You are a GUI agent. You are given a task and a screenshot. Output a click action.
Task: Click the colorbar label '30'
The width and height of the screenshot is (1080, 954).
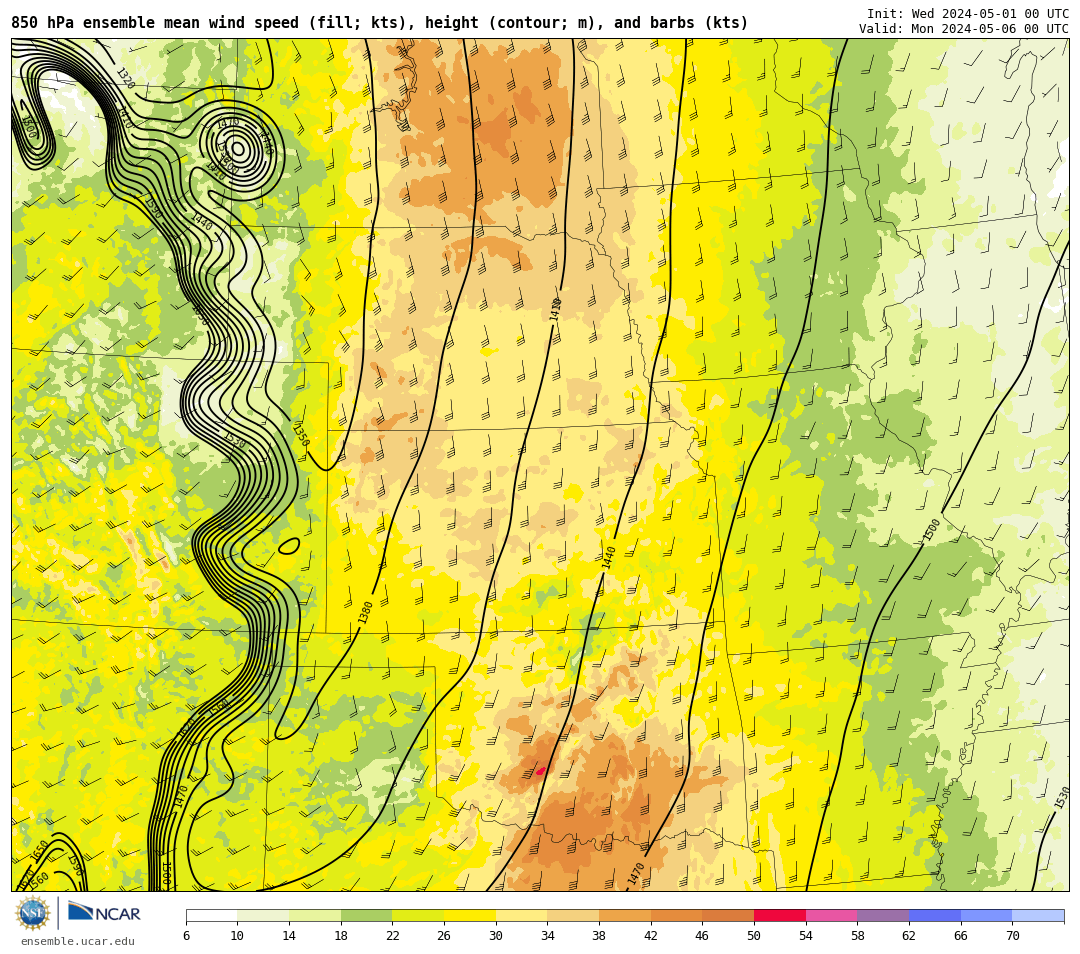(x=495, y=935)
